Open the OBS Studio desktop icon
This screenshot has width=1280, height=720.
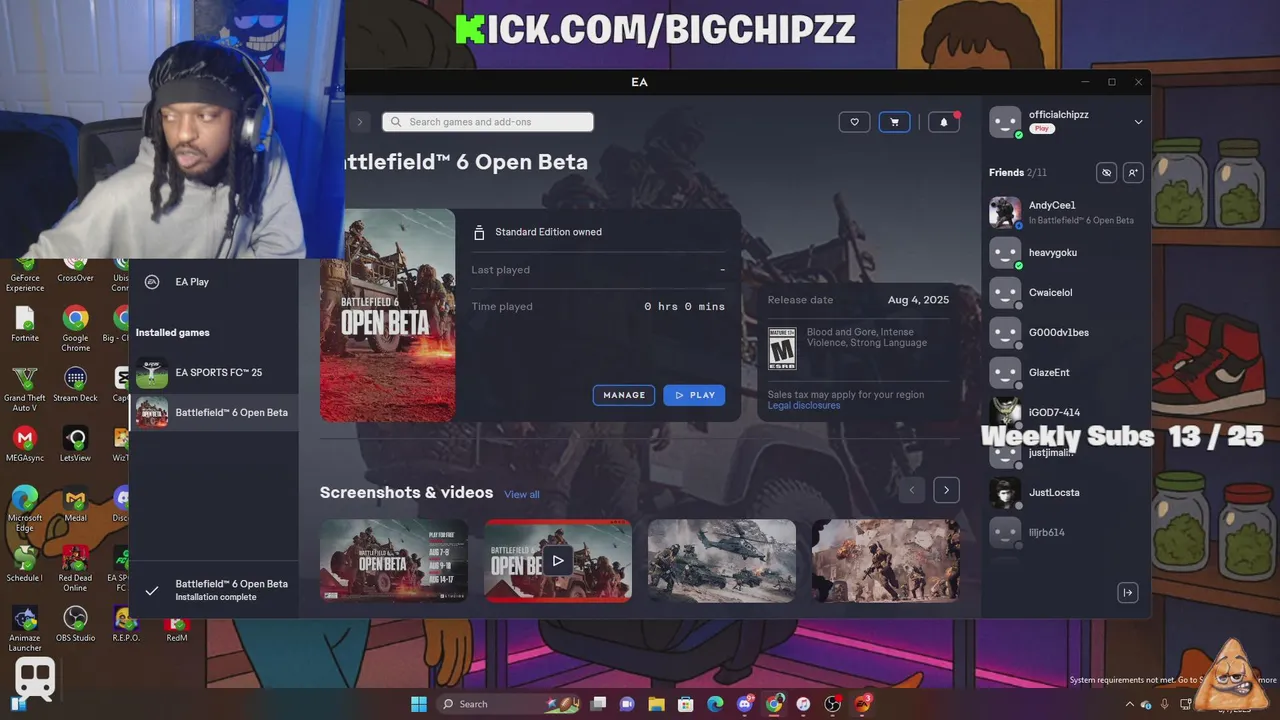click(75, 623)
